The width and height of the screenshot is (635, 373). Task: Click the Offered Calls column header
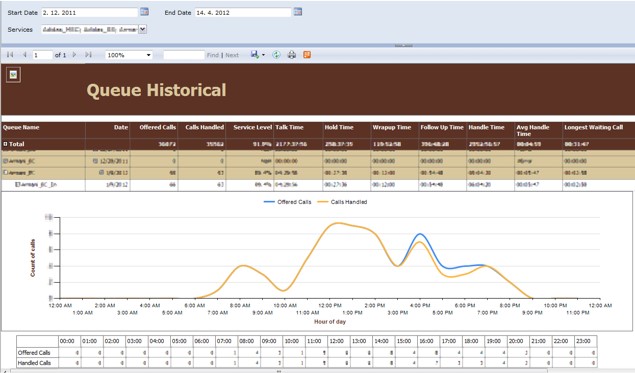coord(158,127)
